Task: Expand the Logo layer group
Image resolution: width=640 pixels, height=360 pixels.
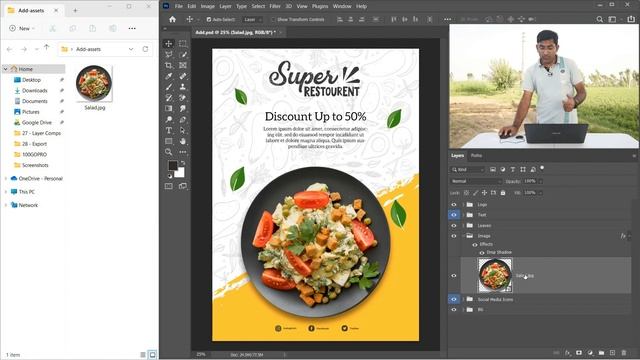Action: (x=463, y=204)
